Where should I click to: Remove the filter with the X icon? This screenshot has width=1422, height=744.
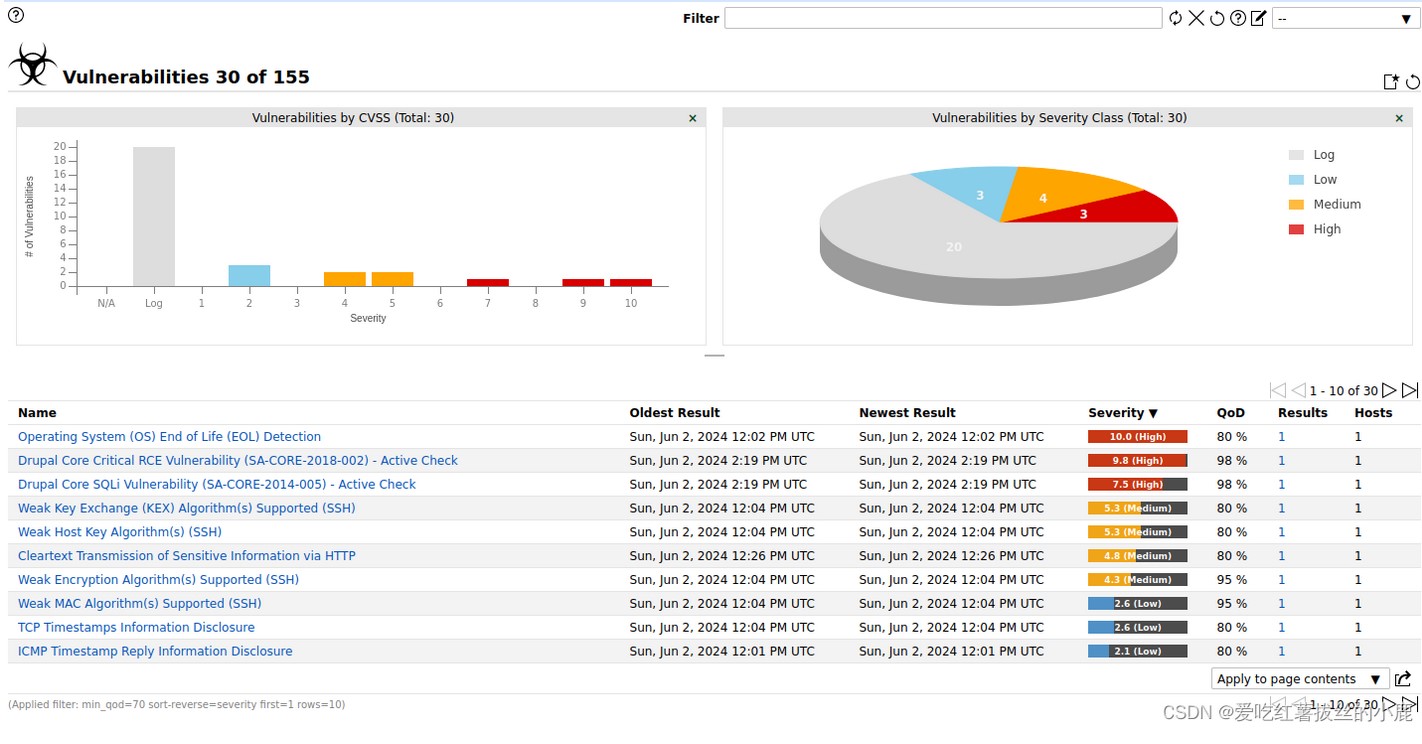click(x=1196, y=18)
